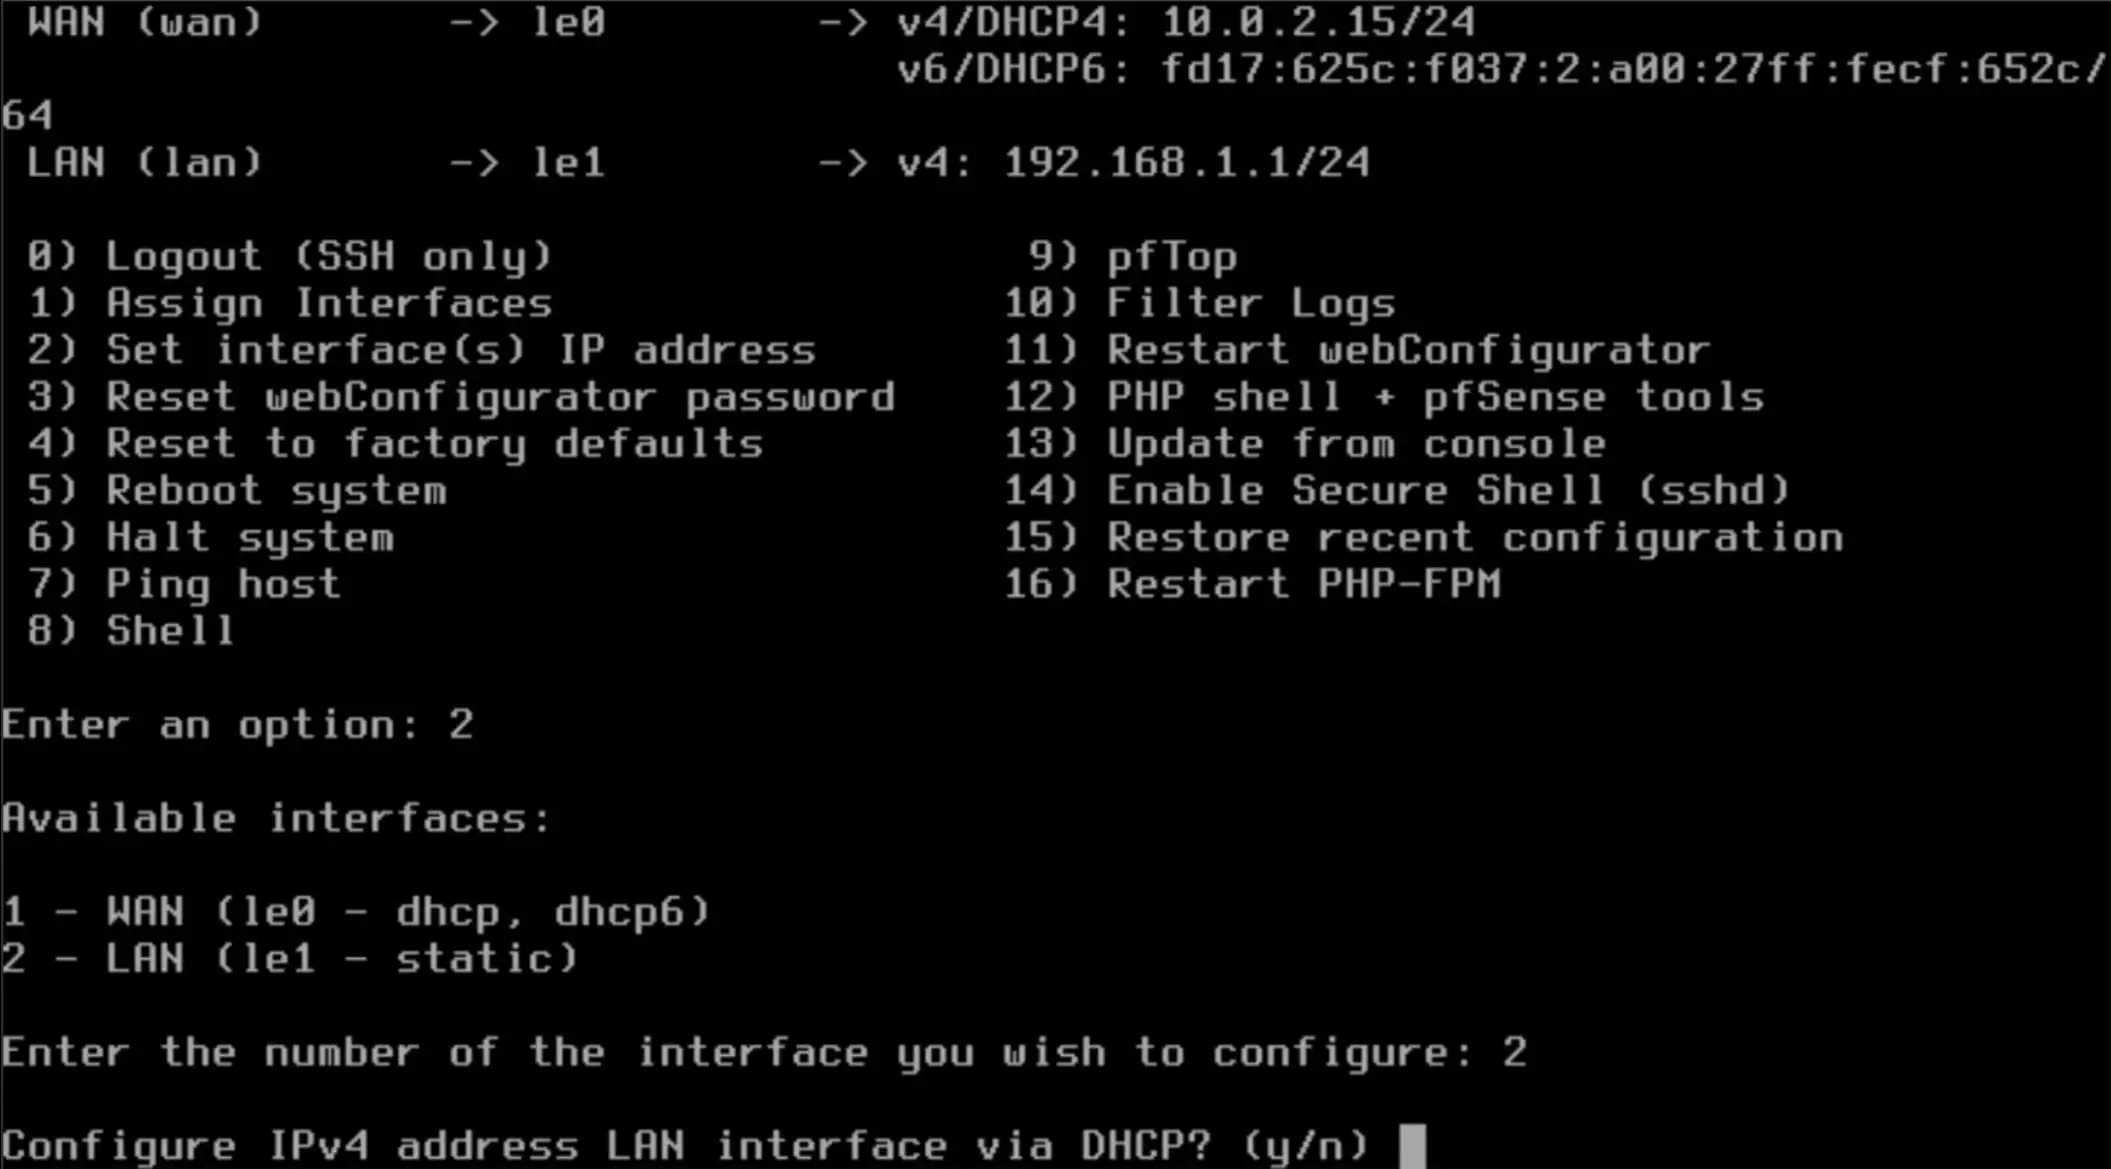Click the 'Assign Interfaces' menu option

(x=328, y=303)
